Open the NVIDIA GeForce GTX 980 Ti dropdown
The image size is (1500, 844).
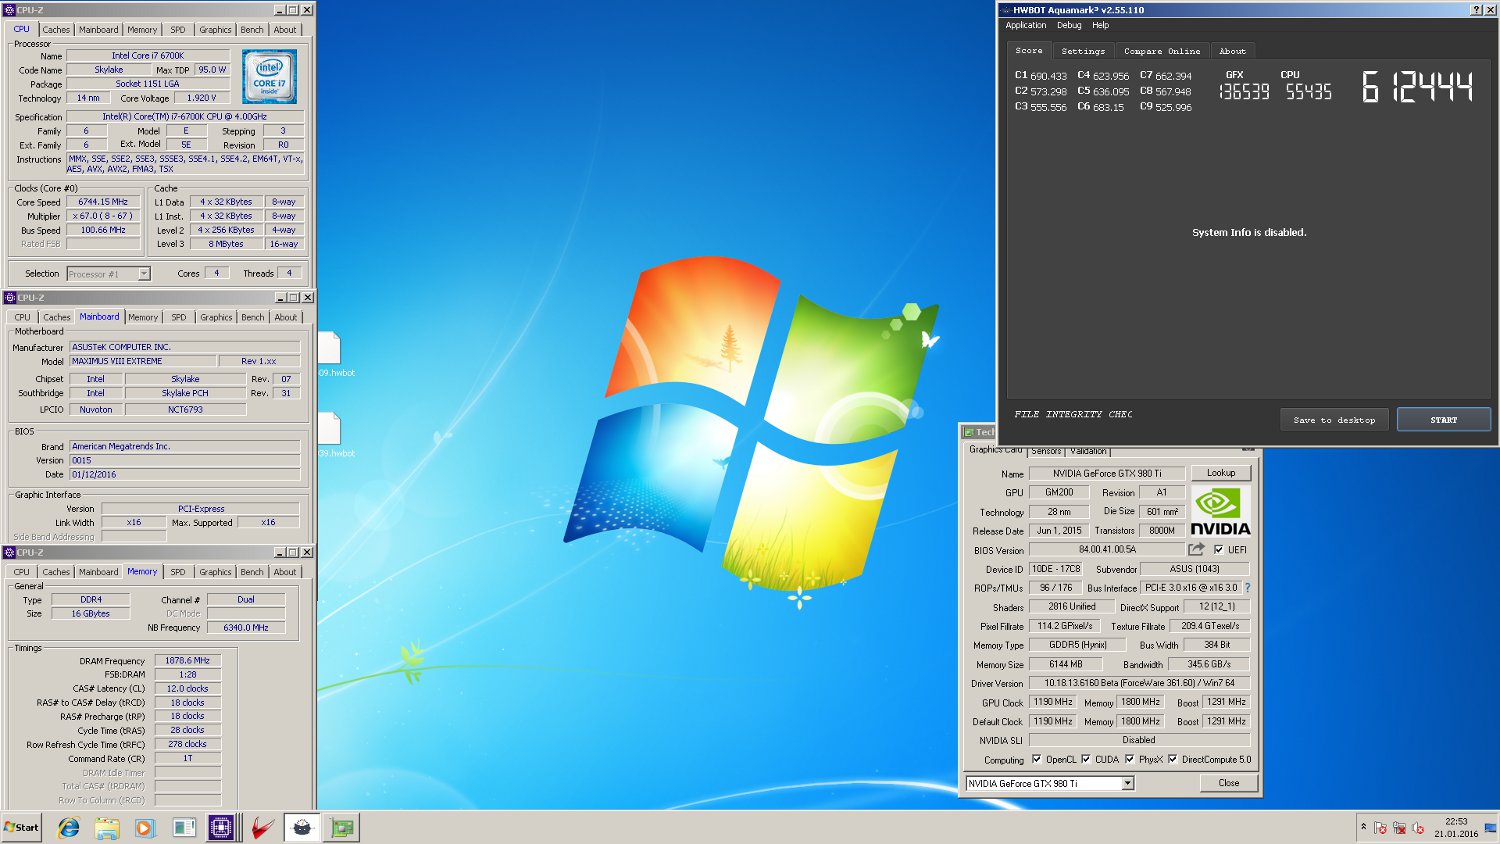click(1049, 783)
